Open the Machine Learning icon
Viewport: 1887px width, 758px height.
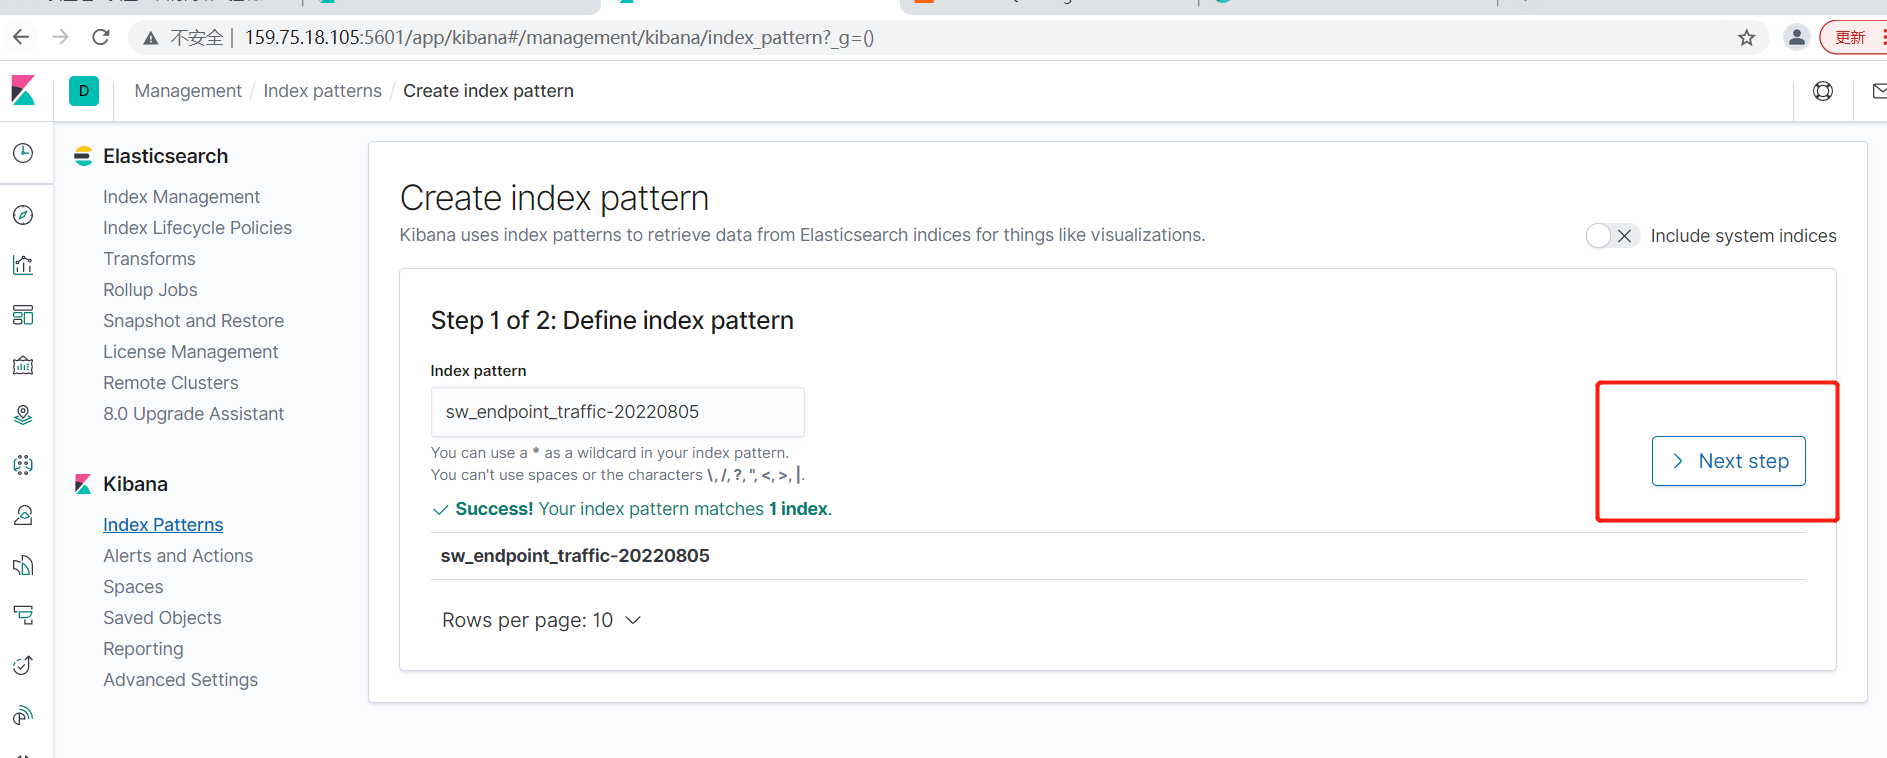(23, 465)
